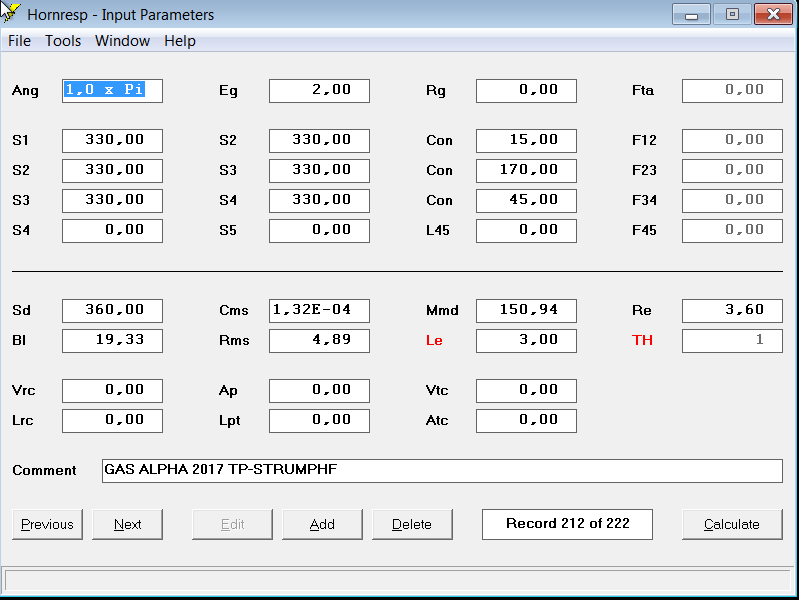Click the S4 field showing 330,00
799x600 pixels.
pyautogui.click(x=319, y=201)
